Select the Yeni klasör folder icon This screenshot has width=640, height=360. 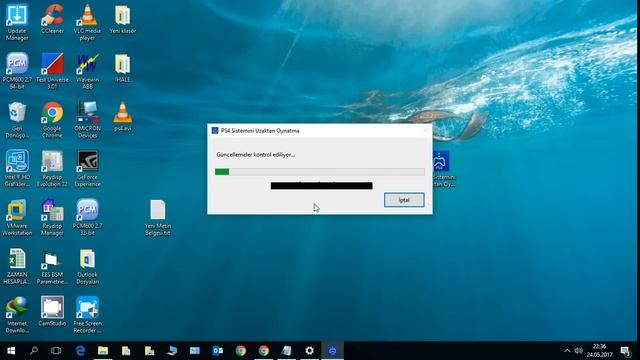pos(122,19)
